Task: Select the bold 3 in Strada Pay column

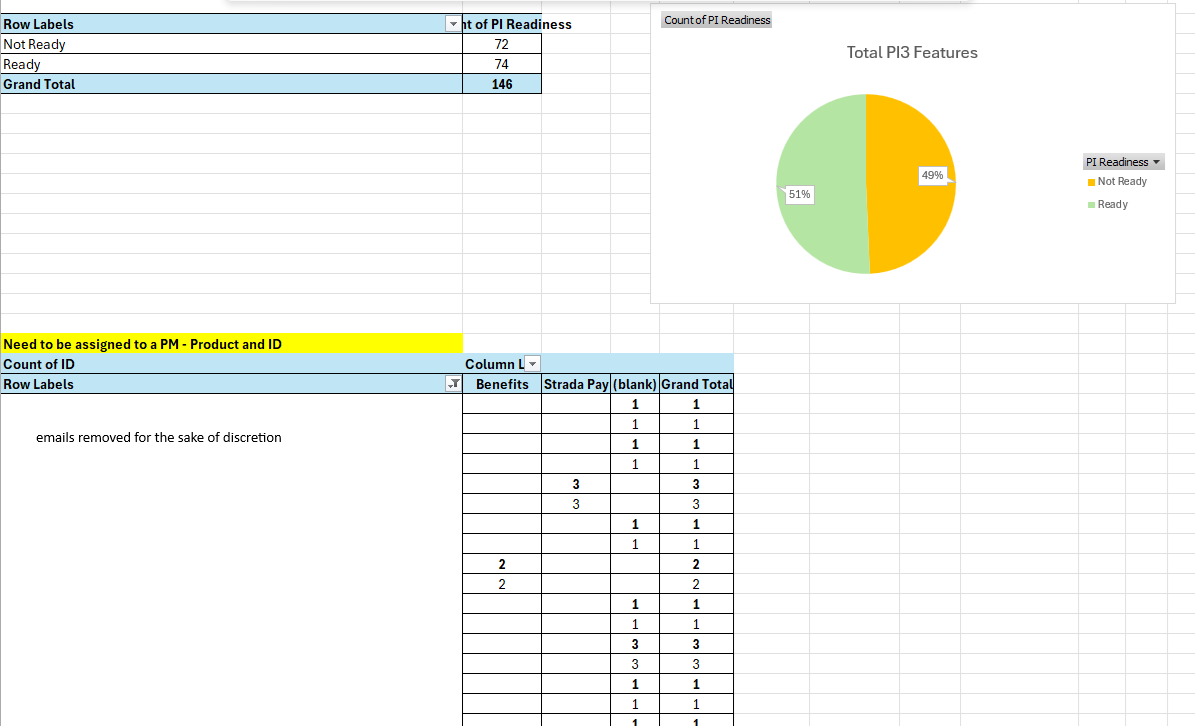Action: coord(576,484)
